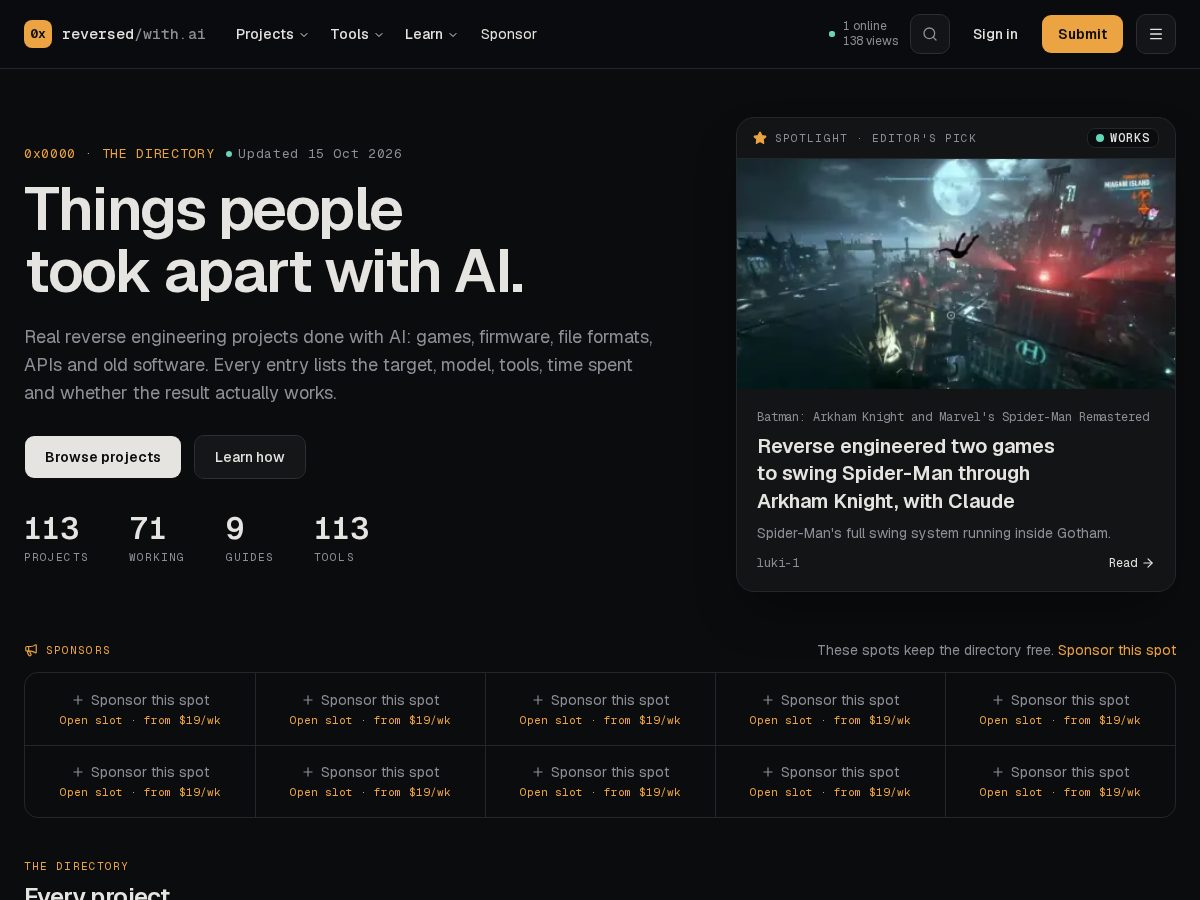This screenshot has height=900, width=1200.
Task: Click the Submit button
Action: (1082, 34)
